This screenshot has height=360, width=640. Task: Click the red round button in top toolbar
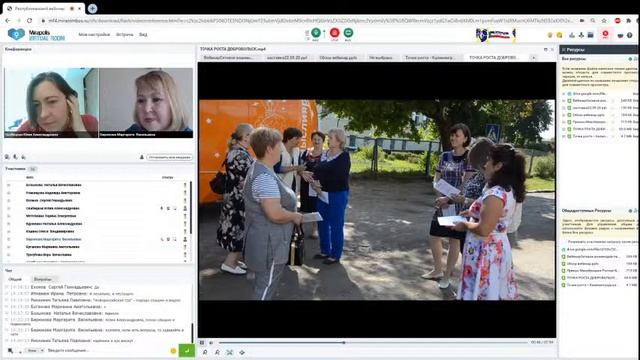(x=335, y=33)
